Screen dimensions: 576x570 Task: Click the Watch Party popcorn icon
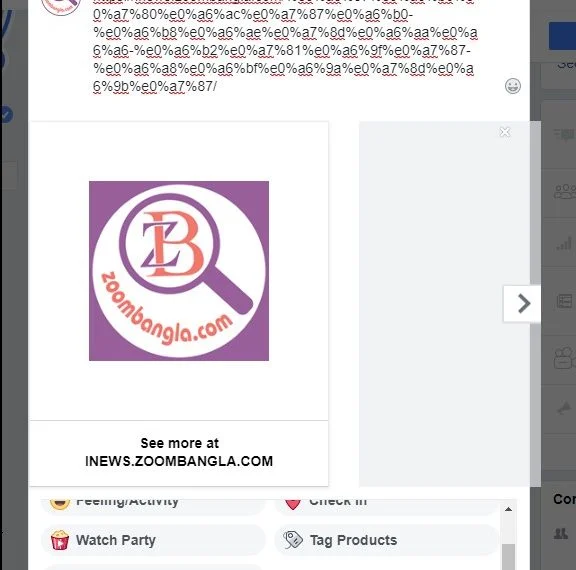click(x=60, y=540)
